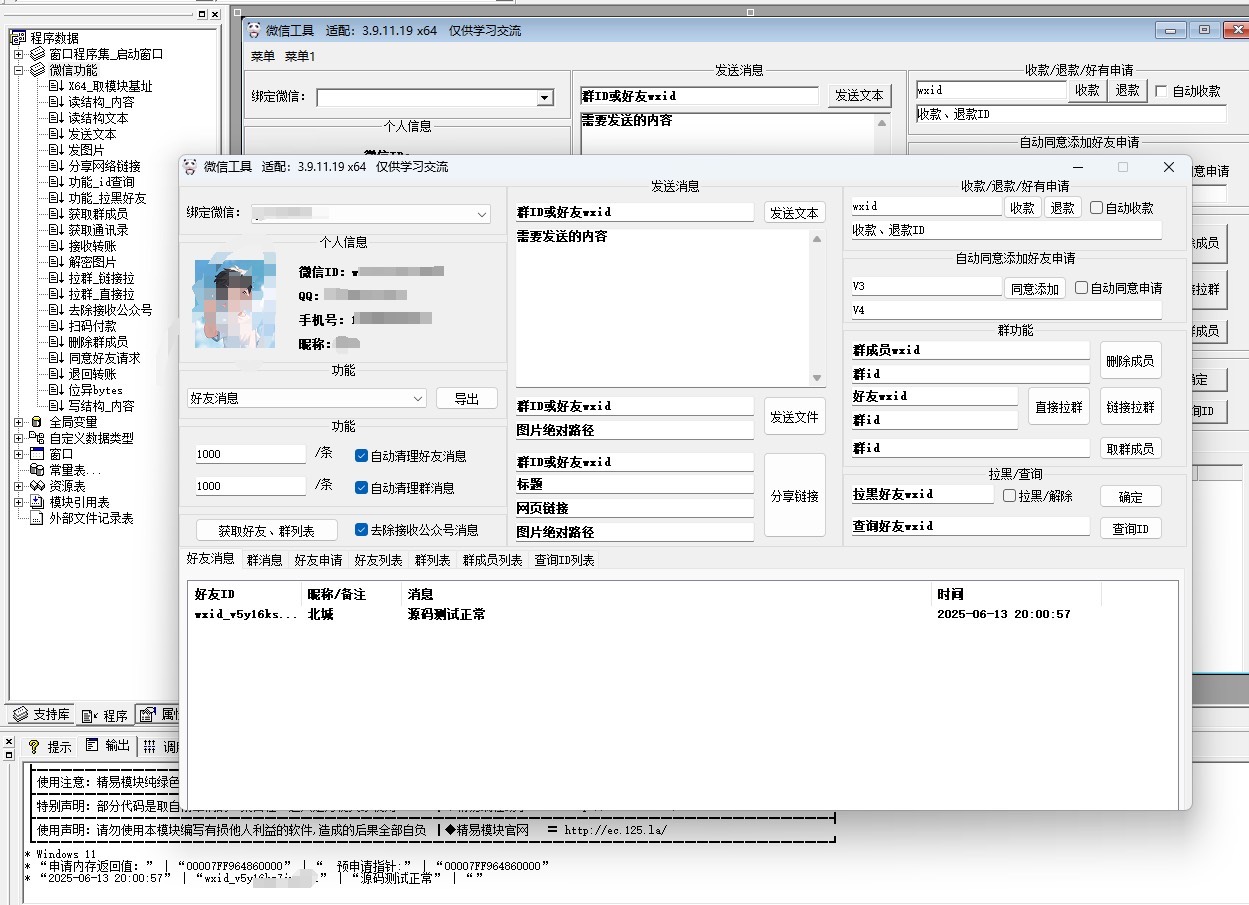
Task: Click the icon beside 模块引用表
Action: pos(37,502)
